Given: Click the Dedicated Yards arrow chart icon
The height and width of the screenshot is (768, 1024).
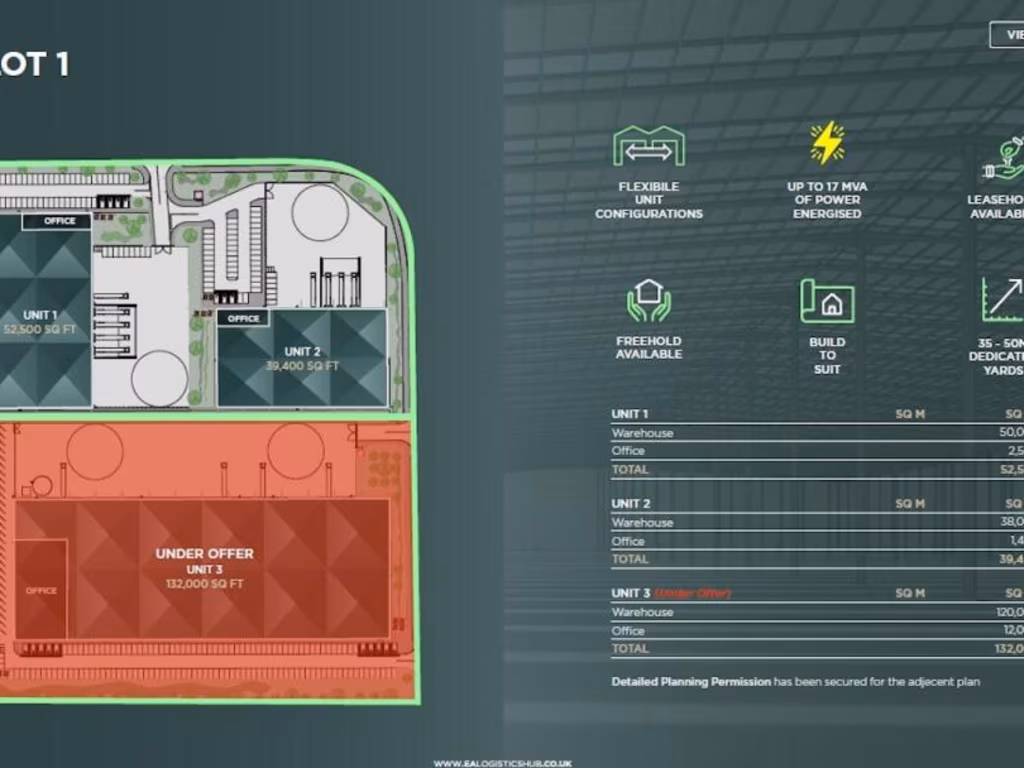Looking at the screenshot, I should pyautogui.click(x=1002, y=300).
